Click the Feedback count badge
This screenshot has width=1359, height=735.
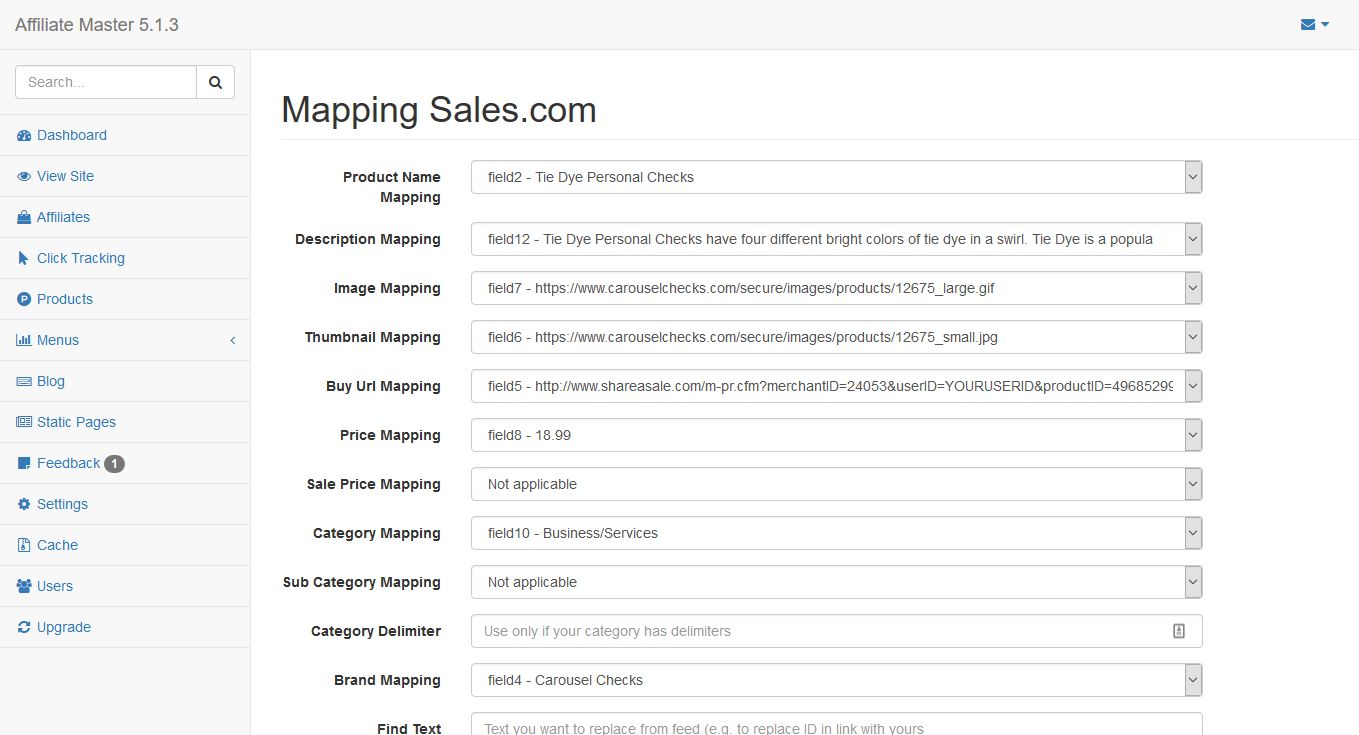coord(114,464)
